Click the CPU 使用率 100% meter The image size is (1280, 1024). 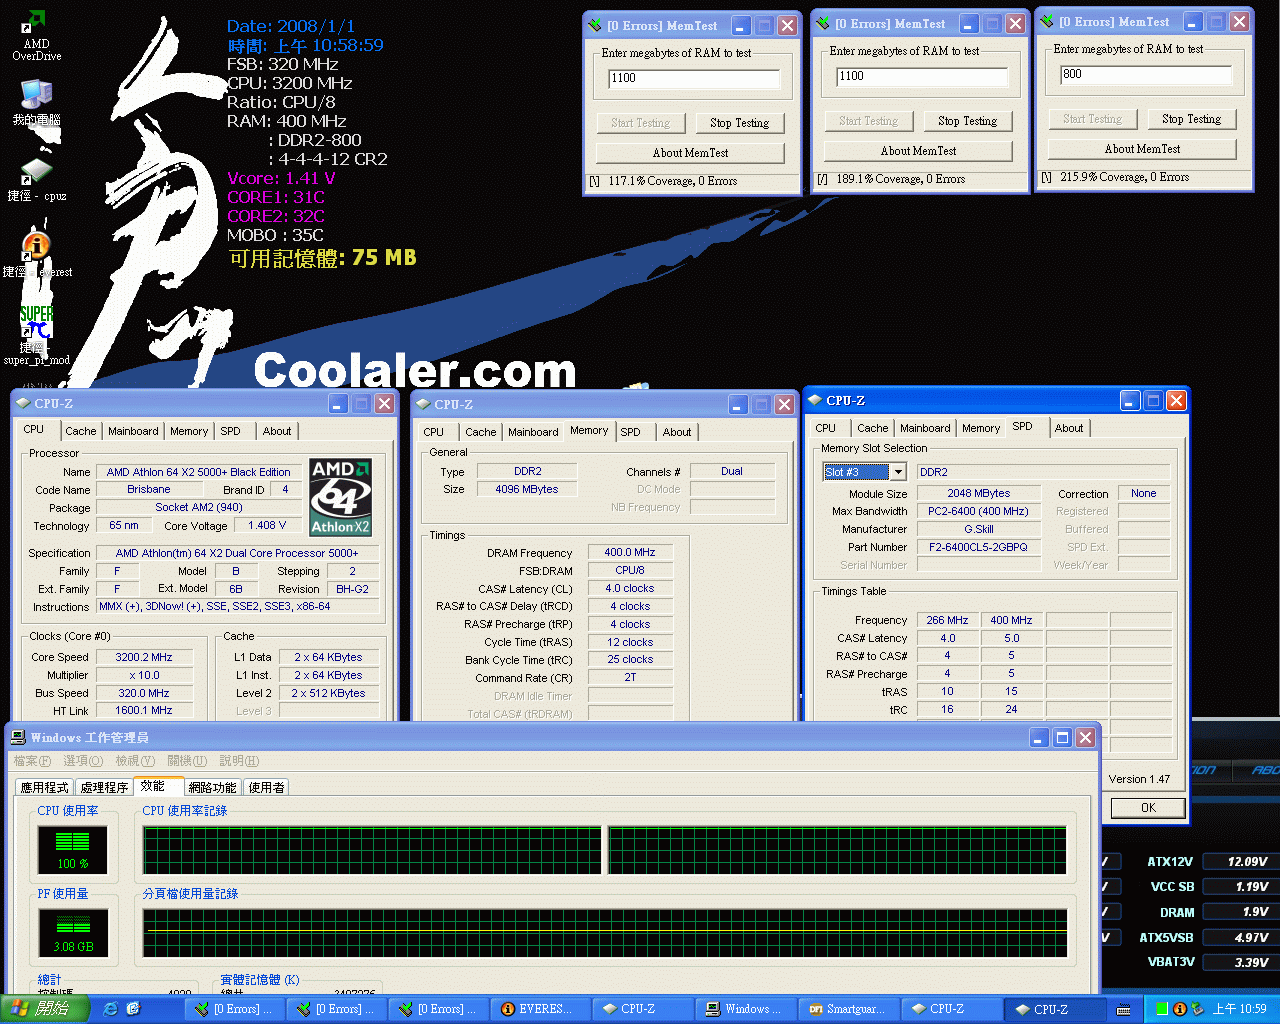[72, 850]
